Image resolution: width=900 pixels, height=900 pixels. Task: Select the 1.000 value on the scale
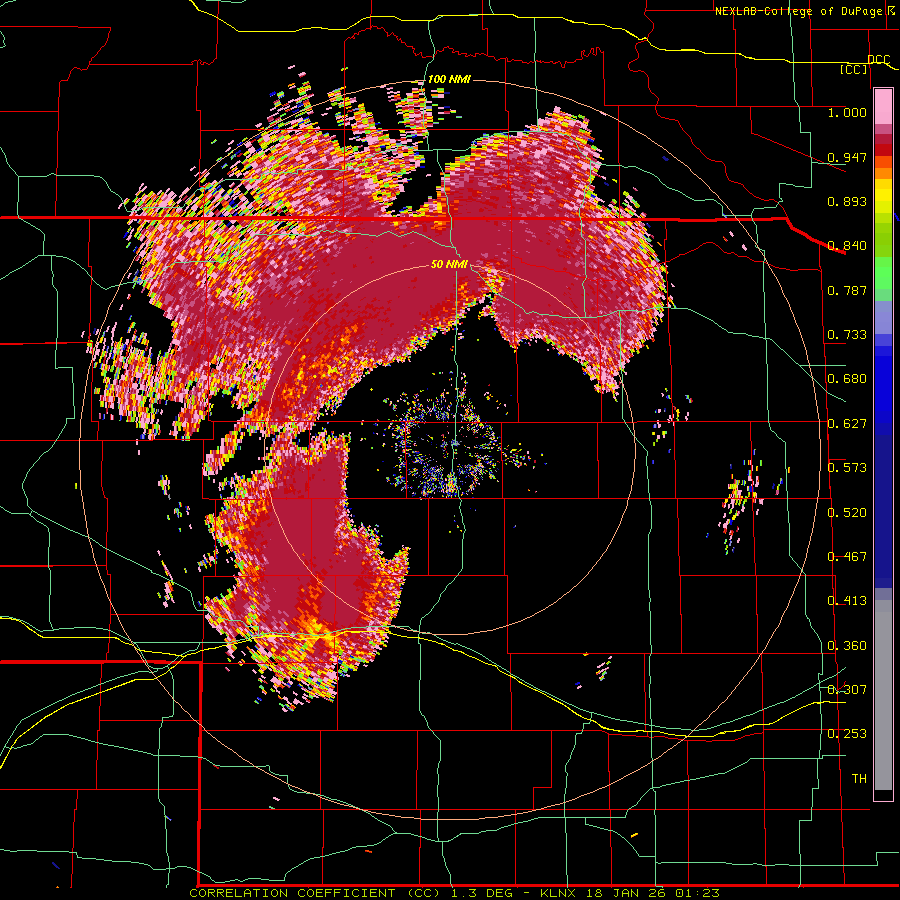[x=847, y=112]
